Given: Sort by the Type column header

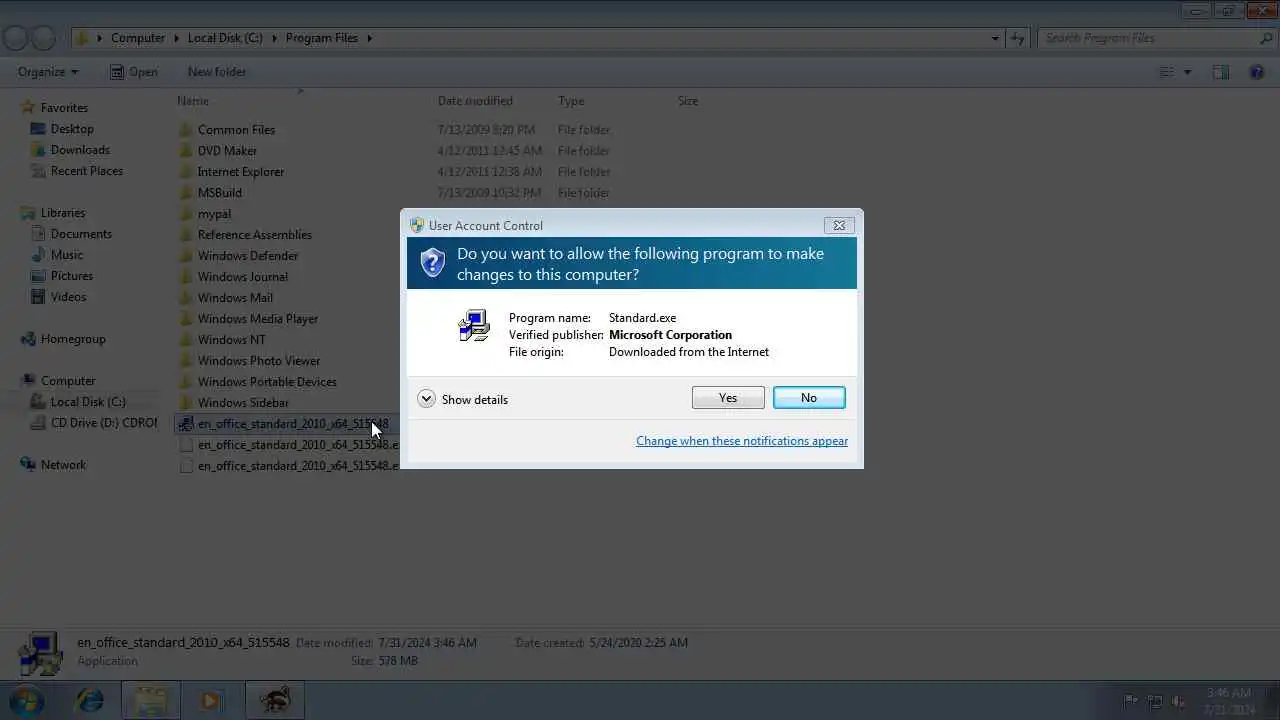Looking at the screenshot, I should point(571,101).
